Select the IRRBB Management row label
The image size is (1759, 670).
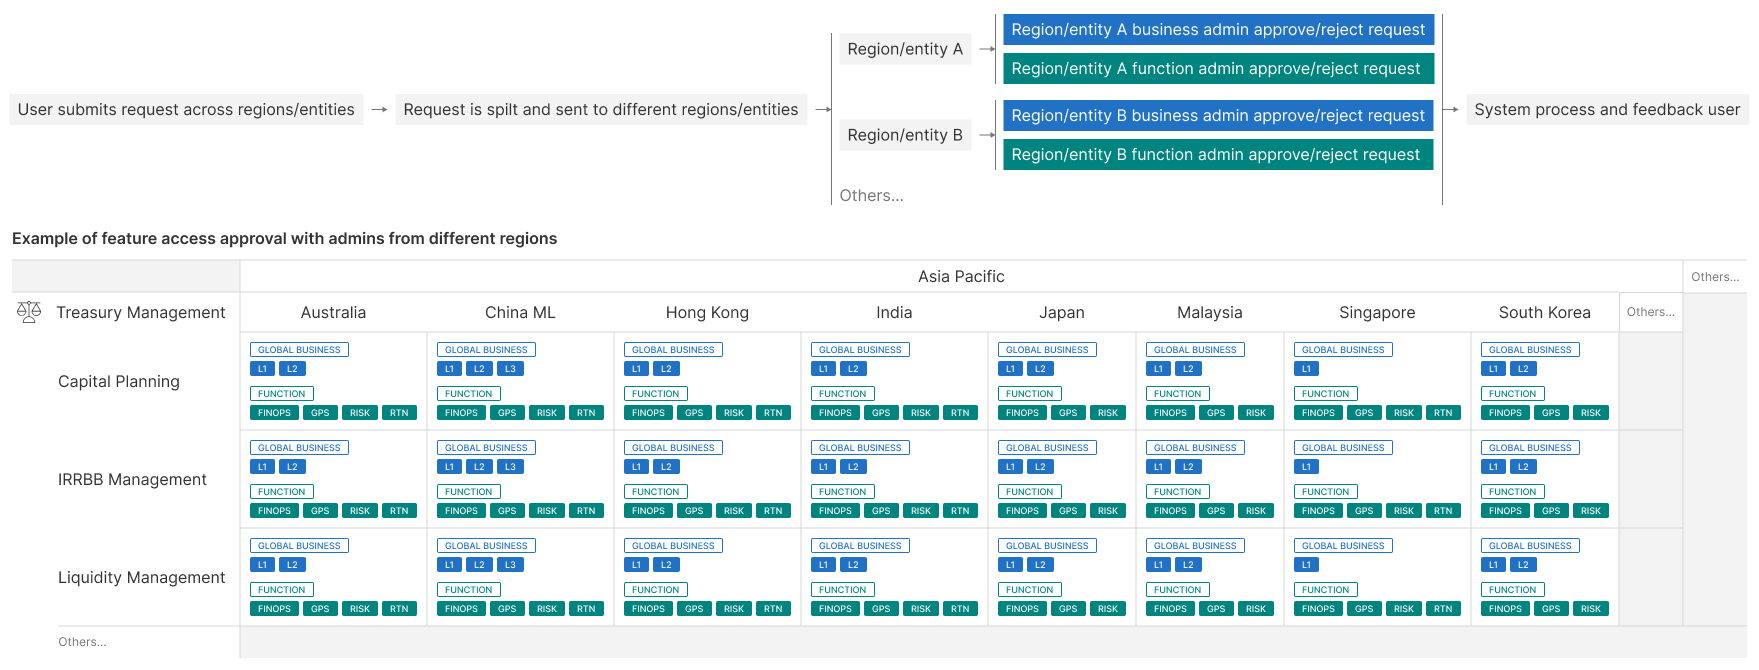click(x=132, y=480)
